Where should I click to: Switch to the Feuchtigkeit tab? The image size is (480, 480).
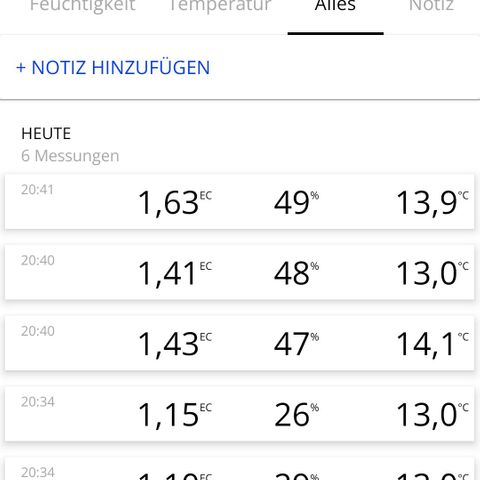tap(83, 6)
